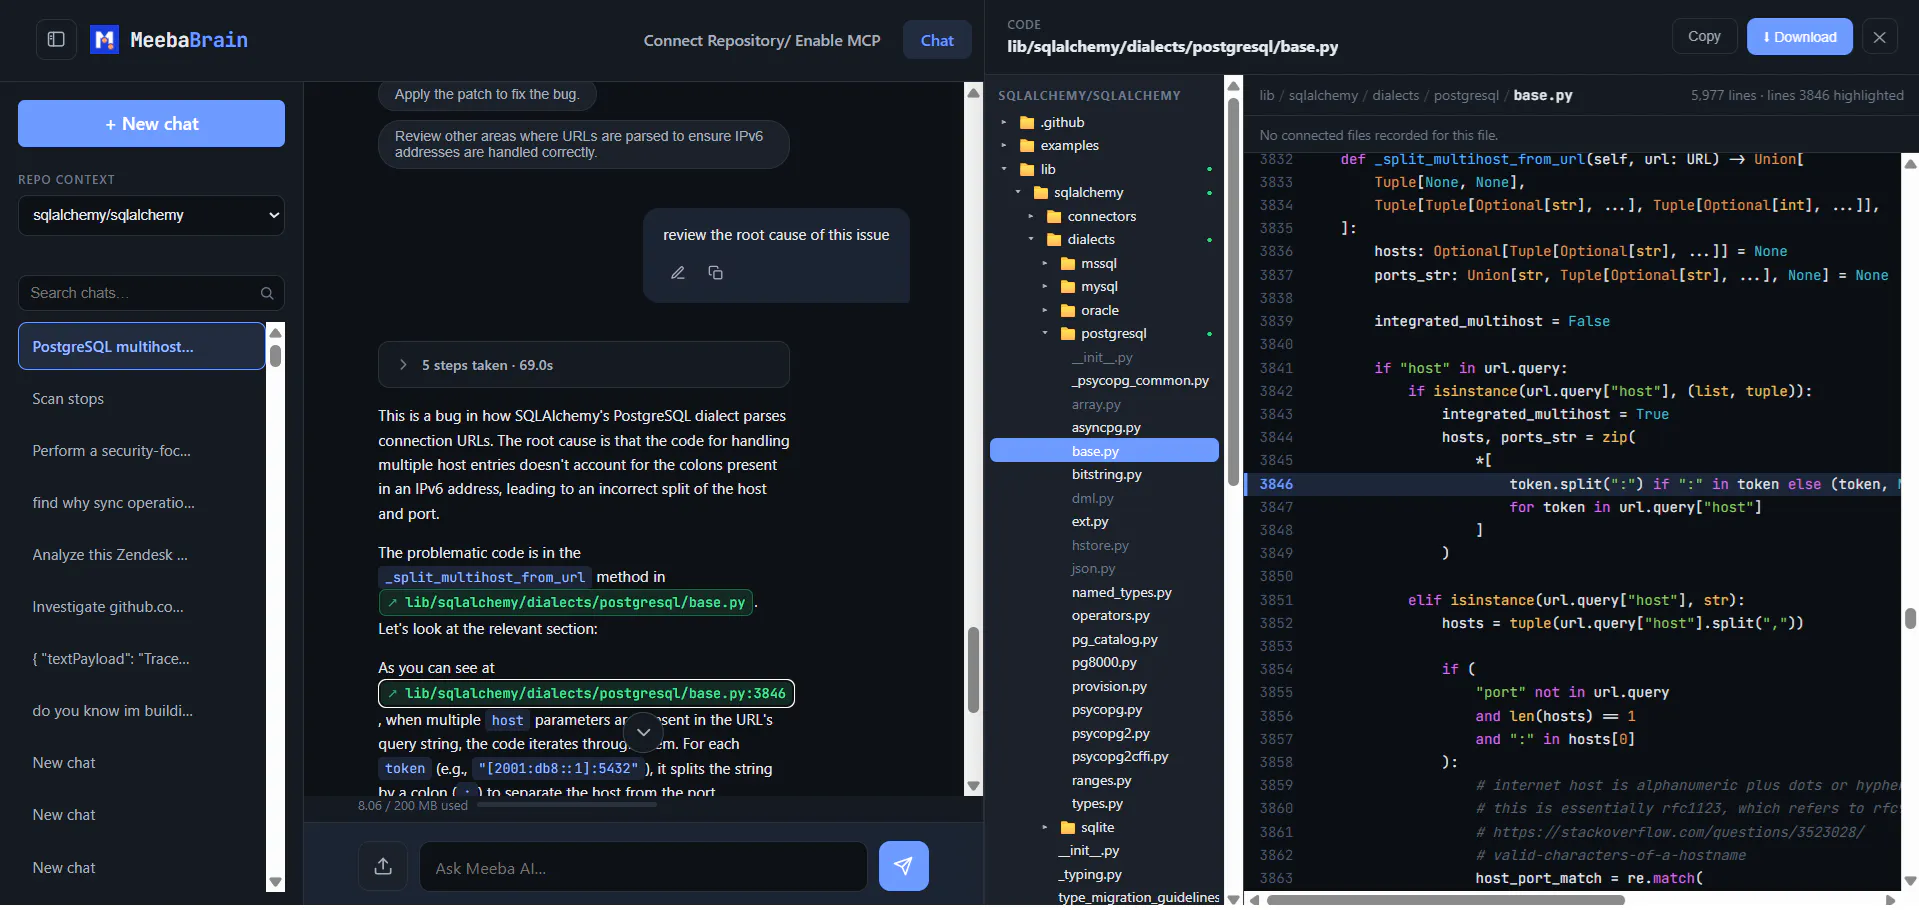This screenshot has width=1919, height=910.
Task: Send message with paper plane button
Action: pos(903,866)
